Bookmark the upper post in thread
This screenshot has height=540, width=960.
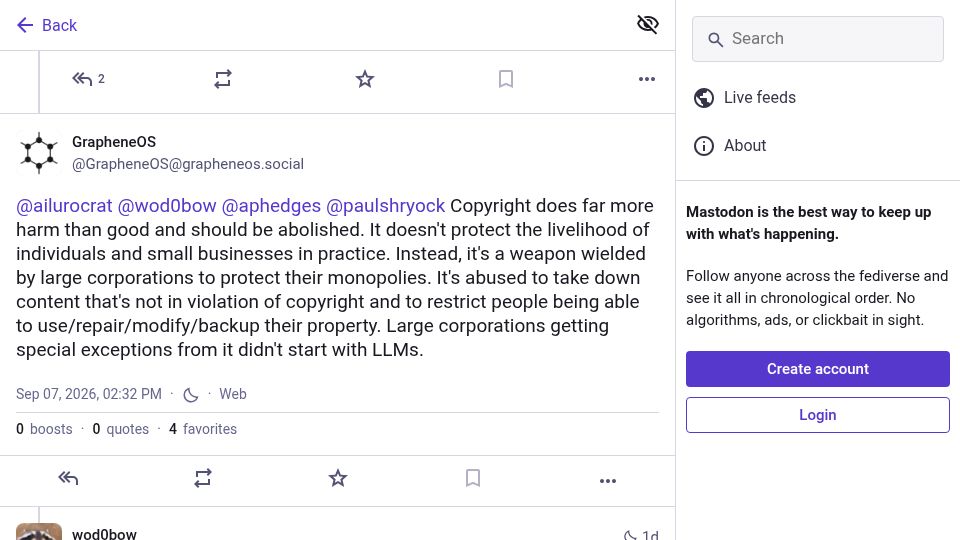click(x=506, y=79)
